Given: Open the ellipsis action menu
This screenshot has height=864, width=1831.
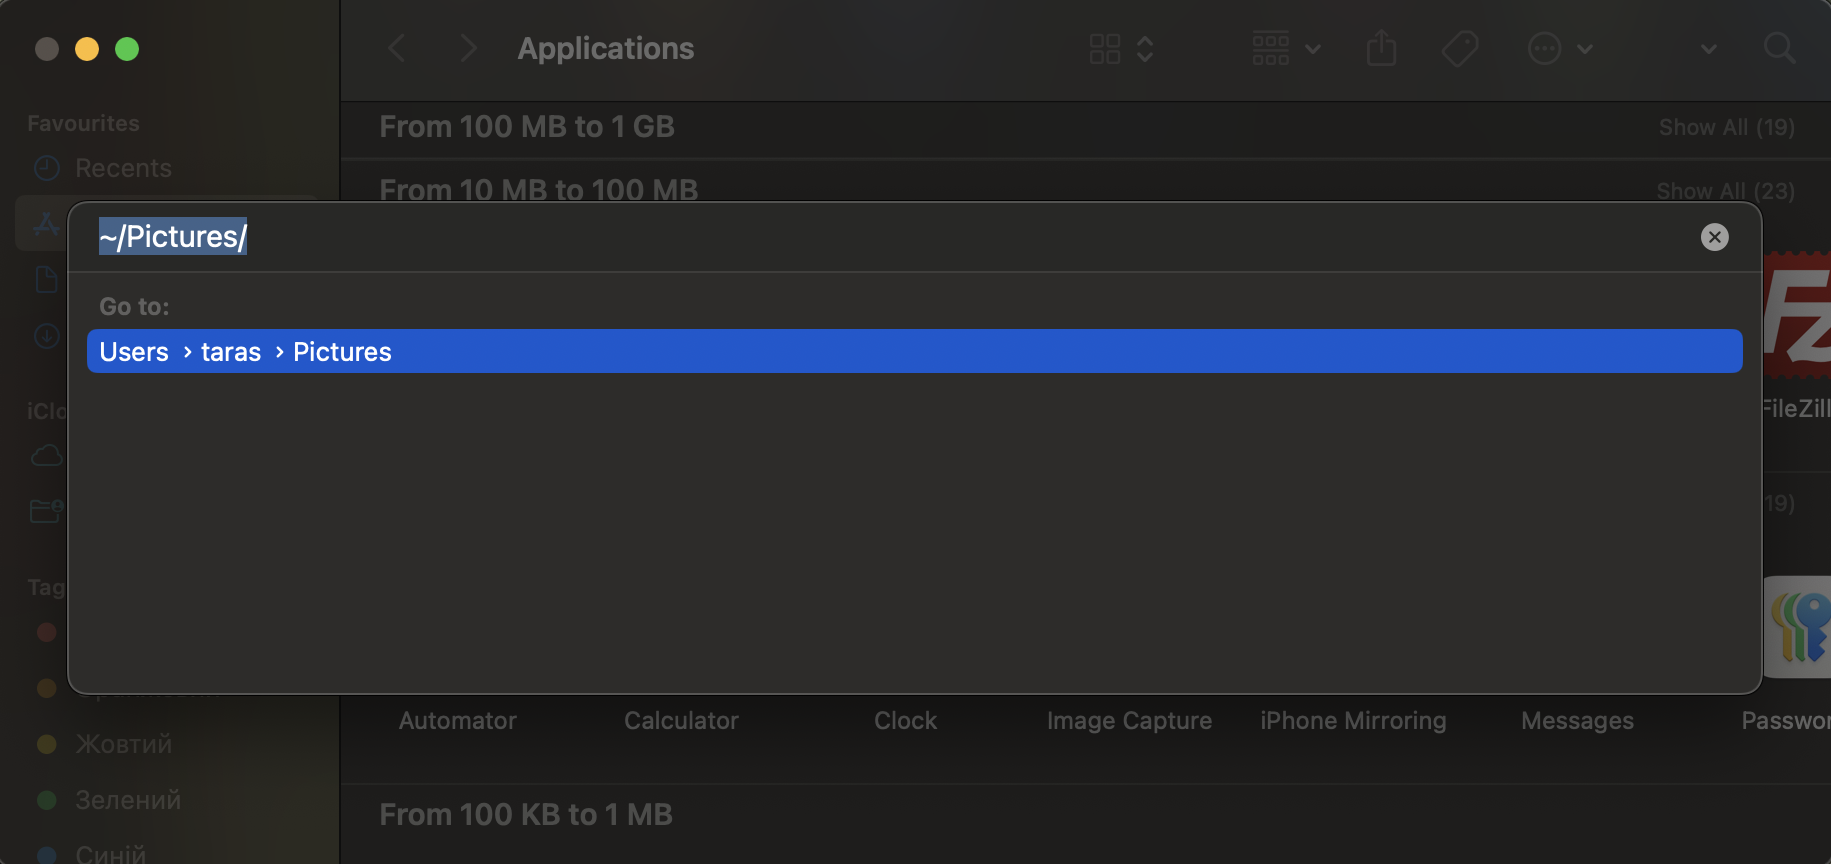Looking at the screenshot, I should [x=1560, y=48].
